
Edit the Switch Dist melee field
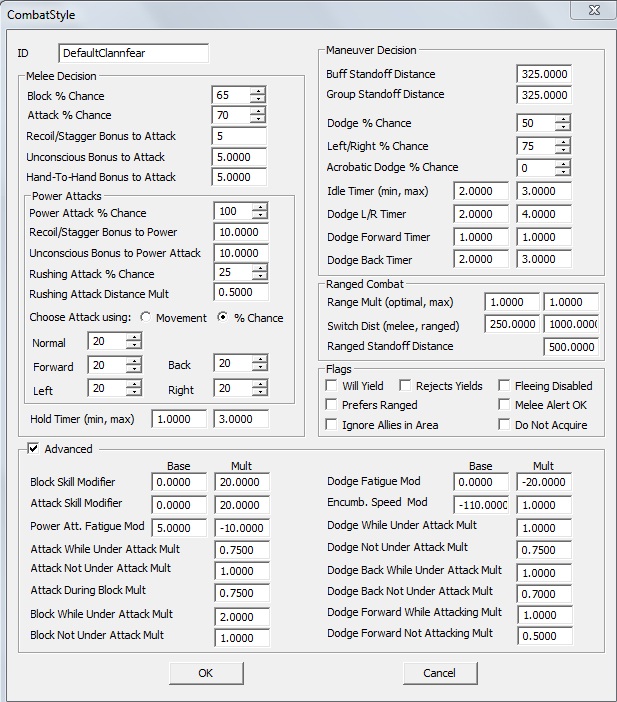coord(512,324)
